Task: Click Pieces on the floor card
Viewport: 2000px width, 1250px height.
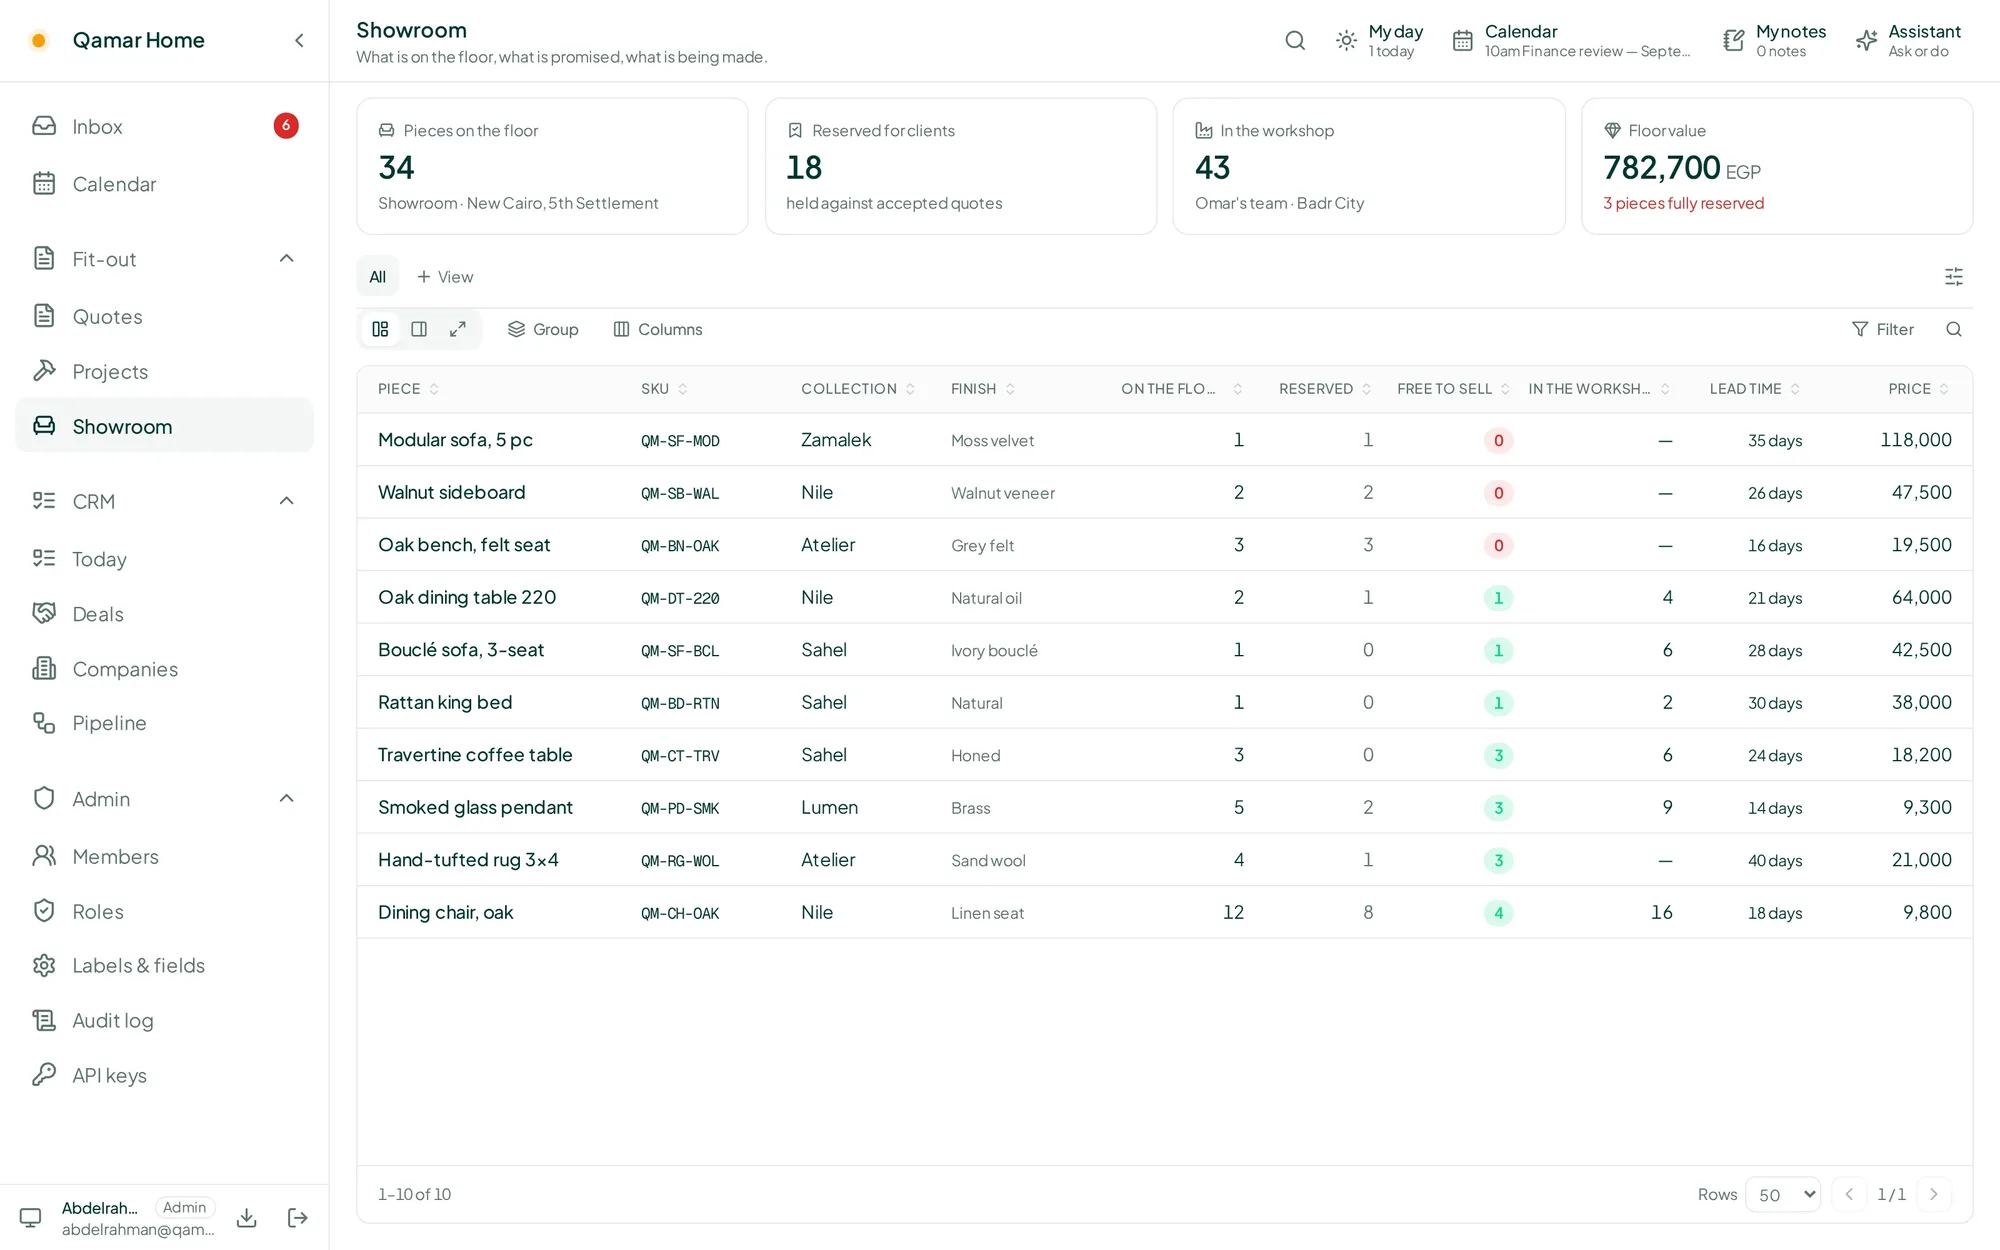Action: point(552,166)
